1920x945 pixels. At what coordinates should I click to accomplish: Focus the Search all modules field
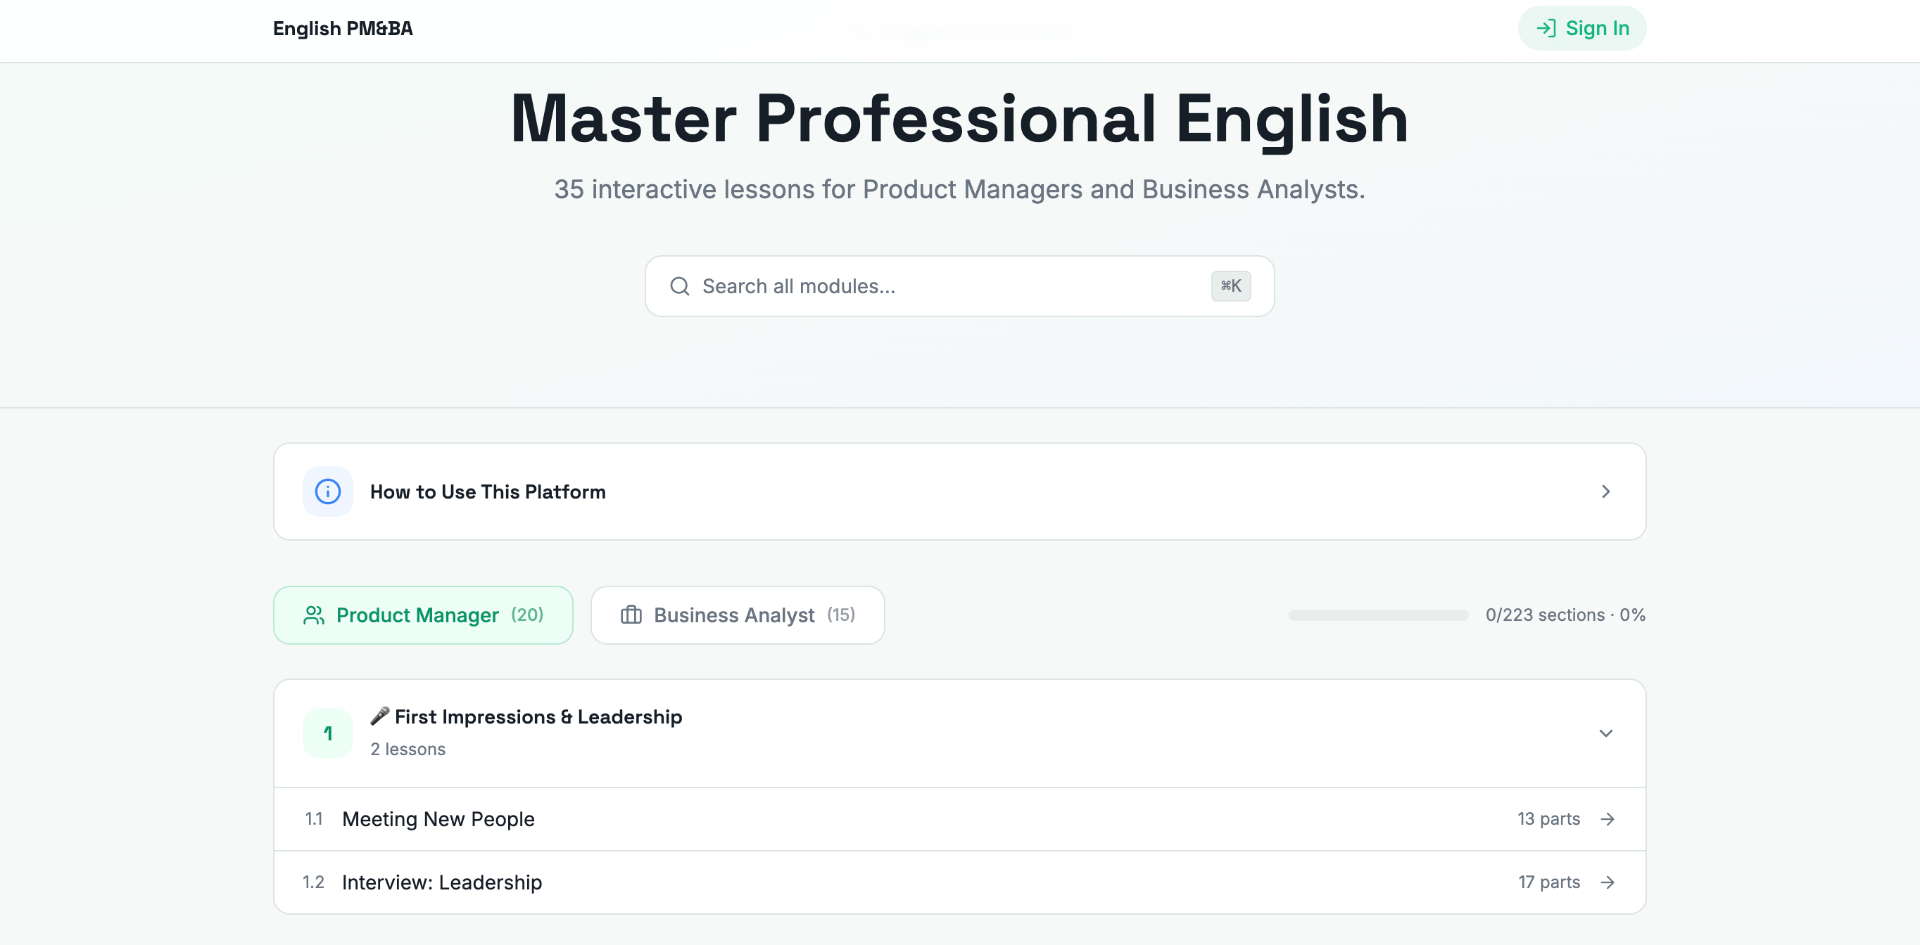pos(960,286)
